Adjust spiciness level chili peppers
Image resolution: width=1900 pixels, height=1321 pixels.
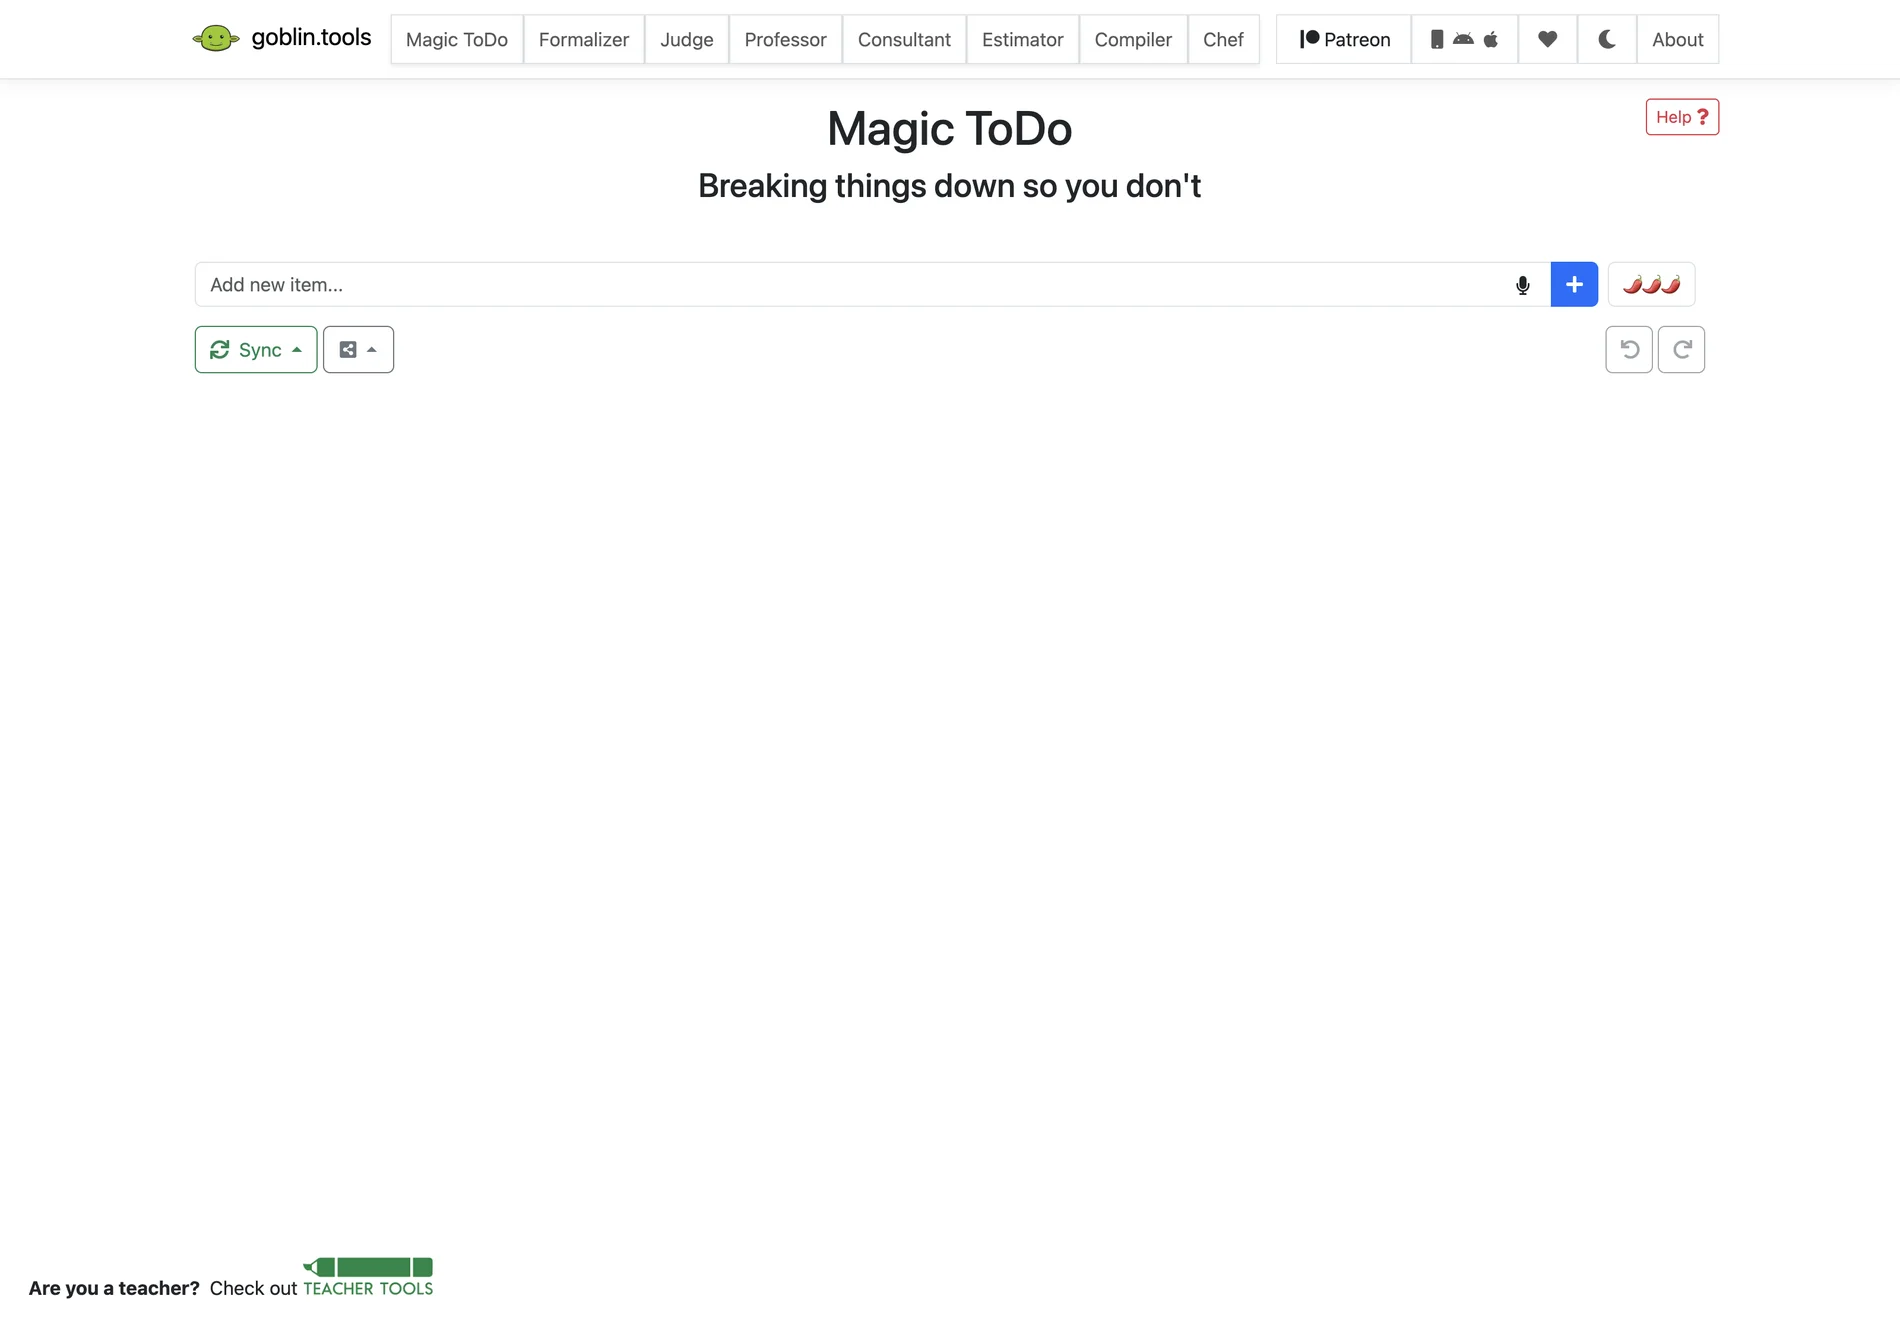tap(1651, 285)
